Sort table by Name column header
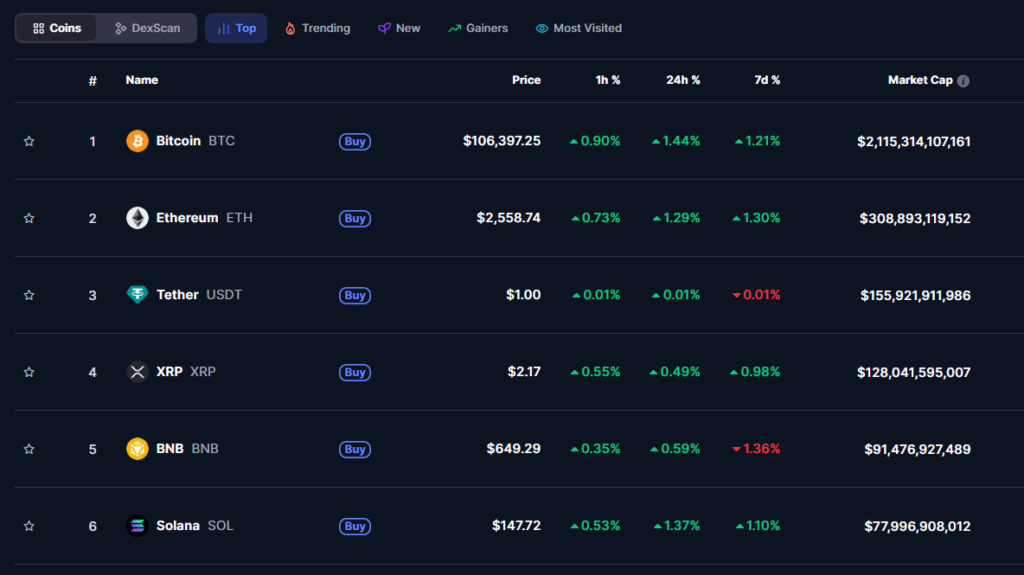 point(142,80)
